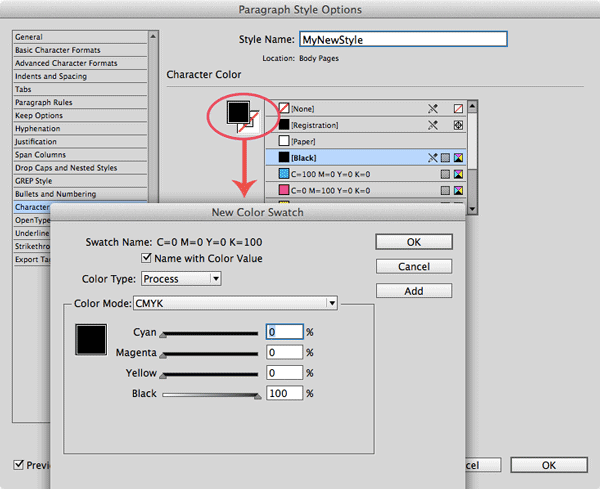Open Justification category
The width and height of the screenshot is (600, 489).
[x=80, y=142]
